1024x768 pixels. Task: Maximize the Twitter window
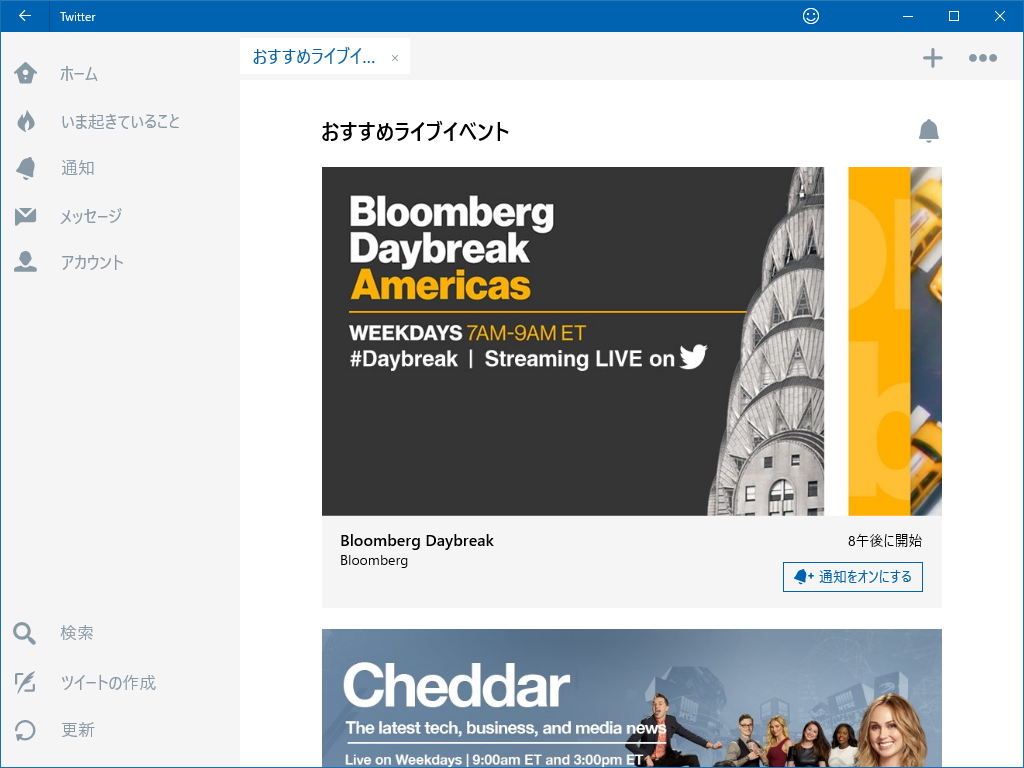pos(953,16)
